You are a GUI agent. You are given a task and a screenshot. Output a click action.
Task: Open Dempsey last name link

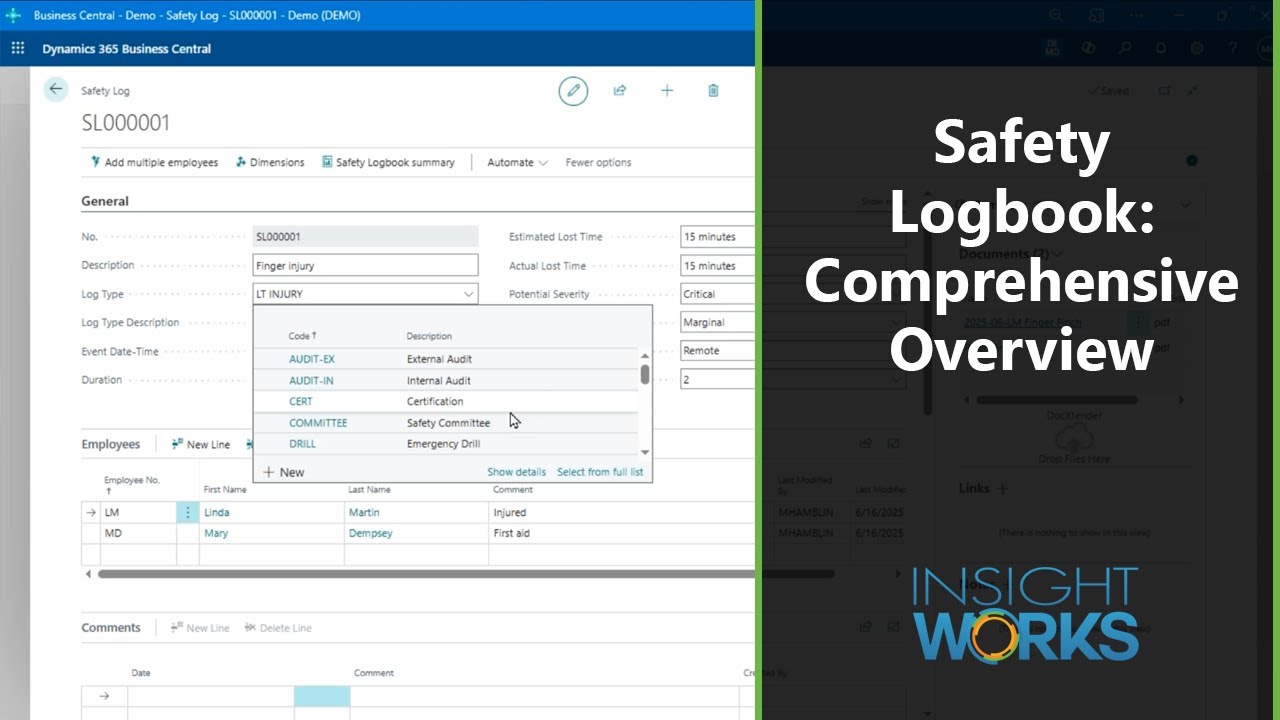point(370,533)
